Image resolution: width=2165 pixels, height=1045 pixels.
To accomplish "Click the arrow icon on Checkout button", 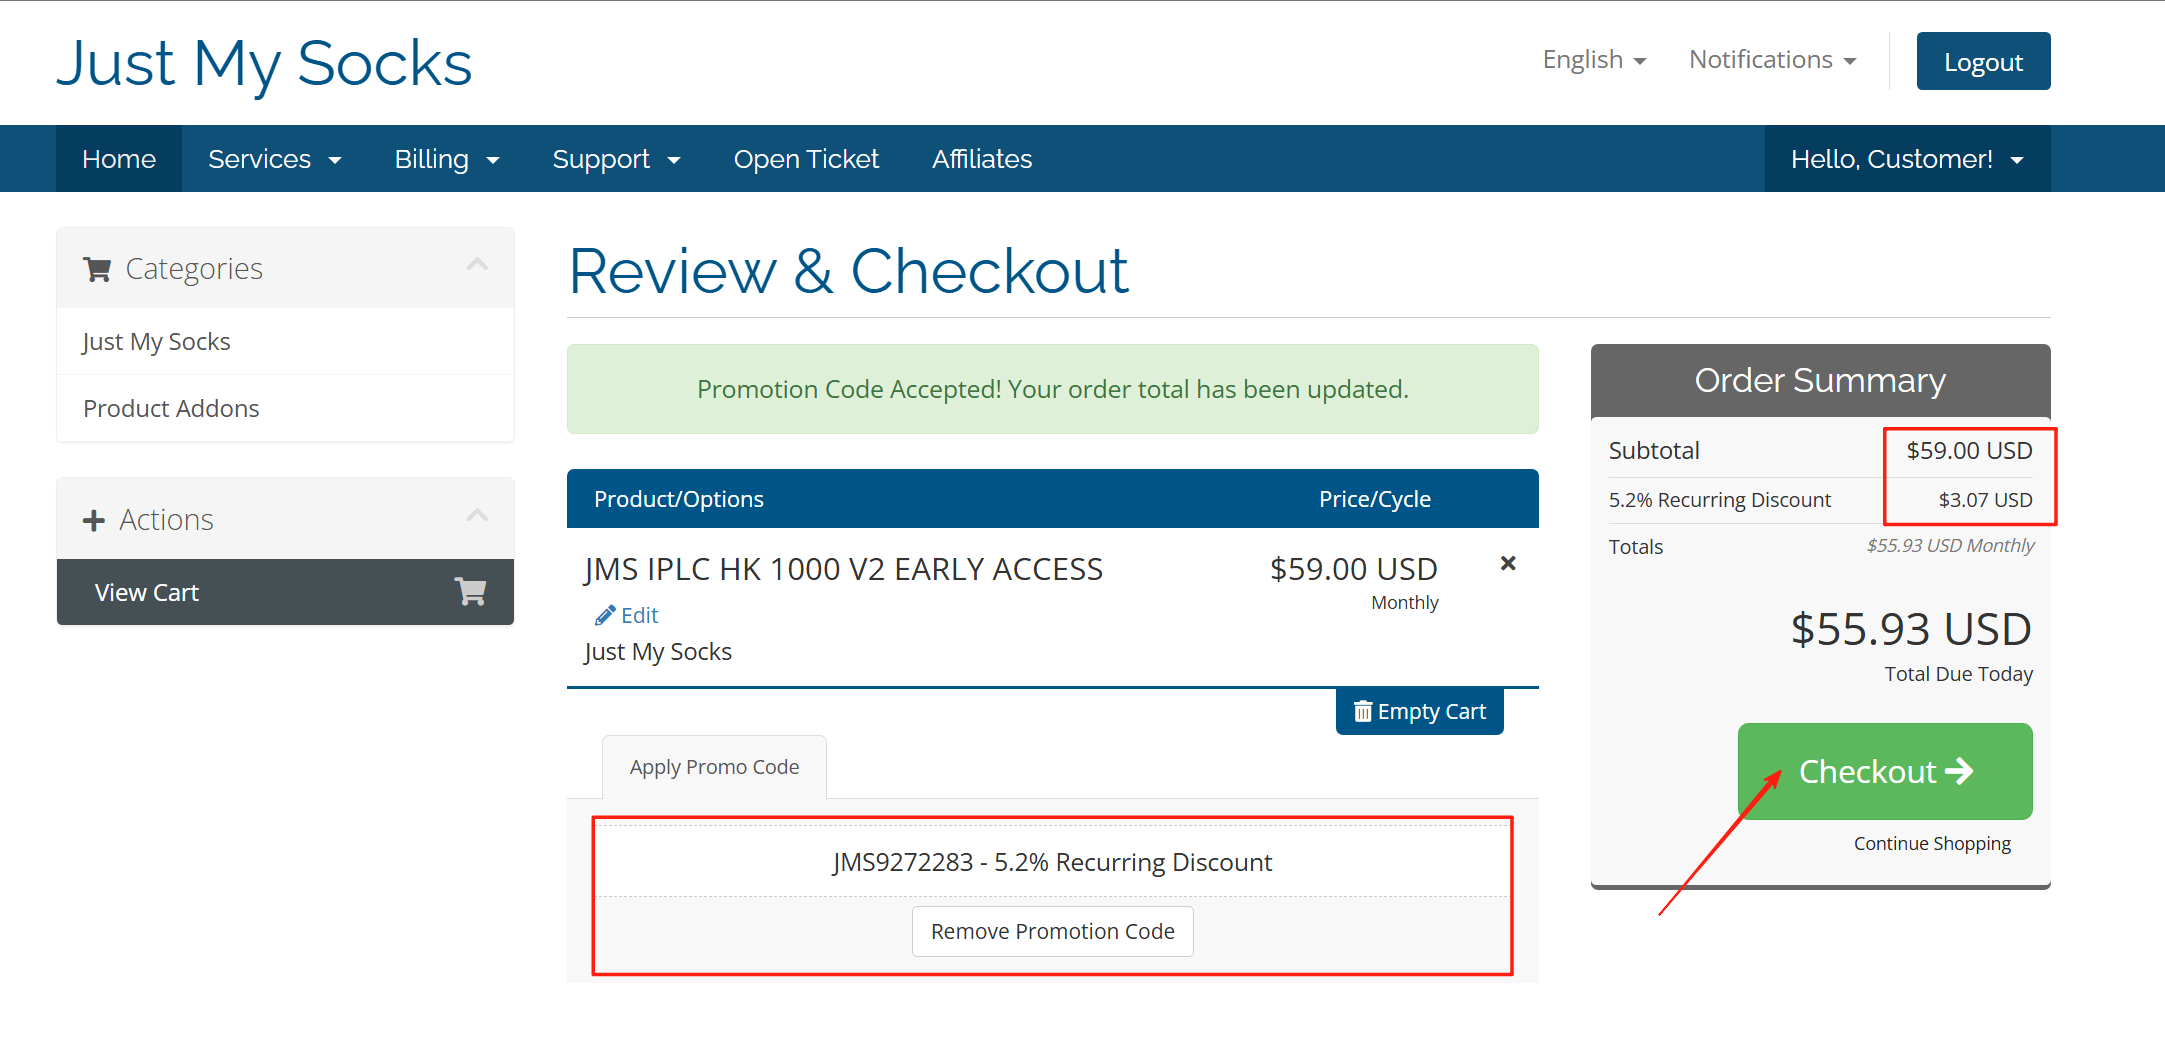I will tap(1959, 771).
